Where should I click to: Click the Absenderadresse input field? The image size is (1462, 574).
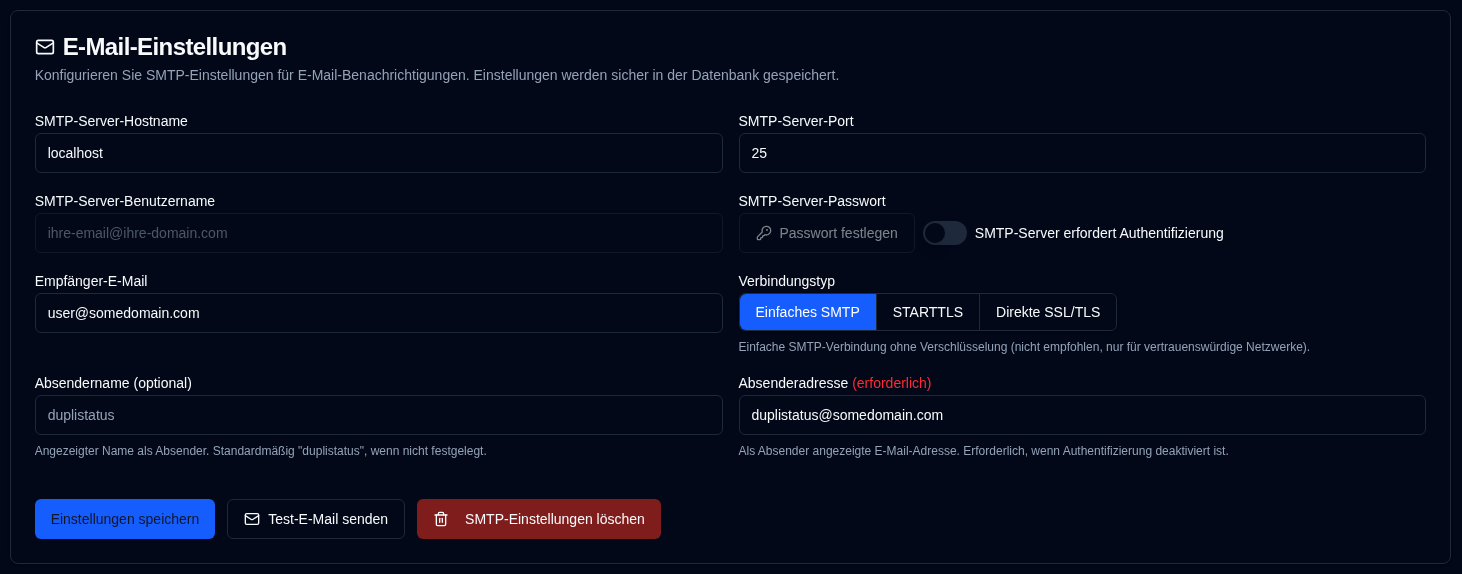[x=1082, y=415]
